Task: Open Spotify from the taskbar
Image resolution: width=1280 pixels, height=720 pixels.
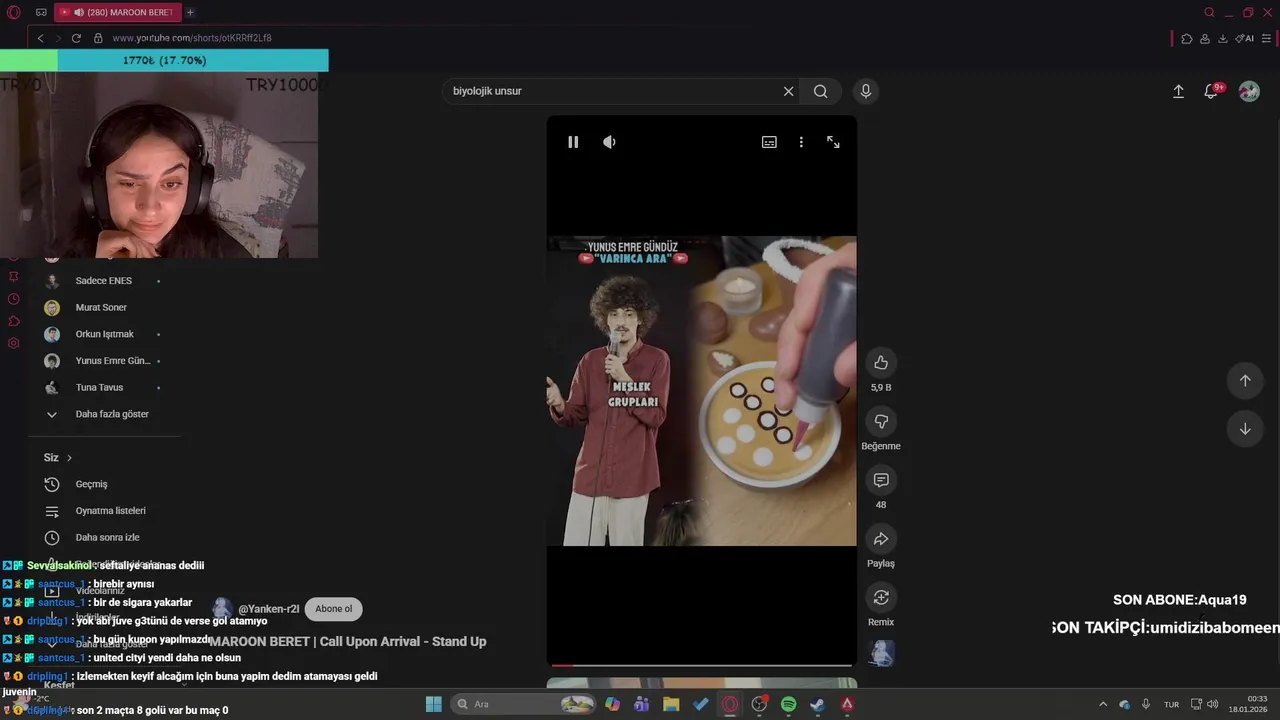Action: click(788, 704)
